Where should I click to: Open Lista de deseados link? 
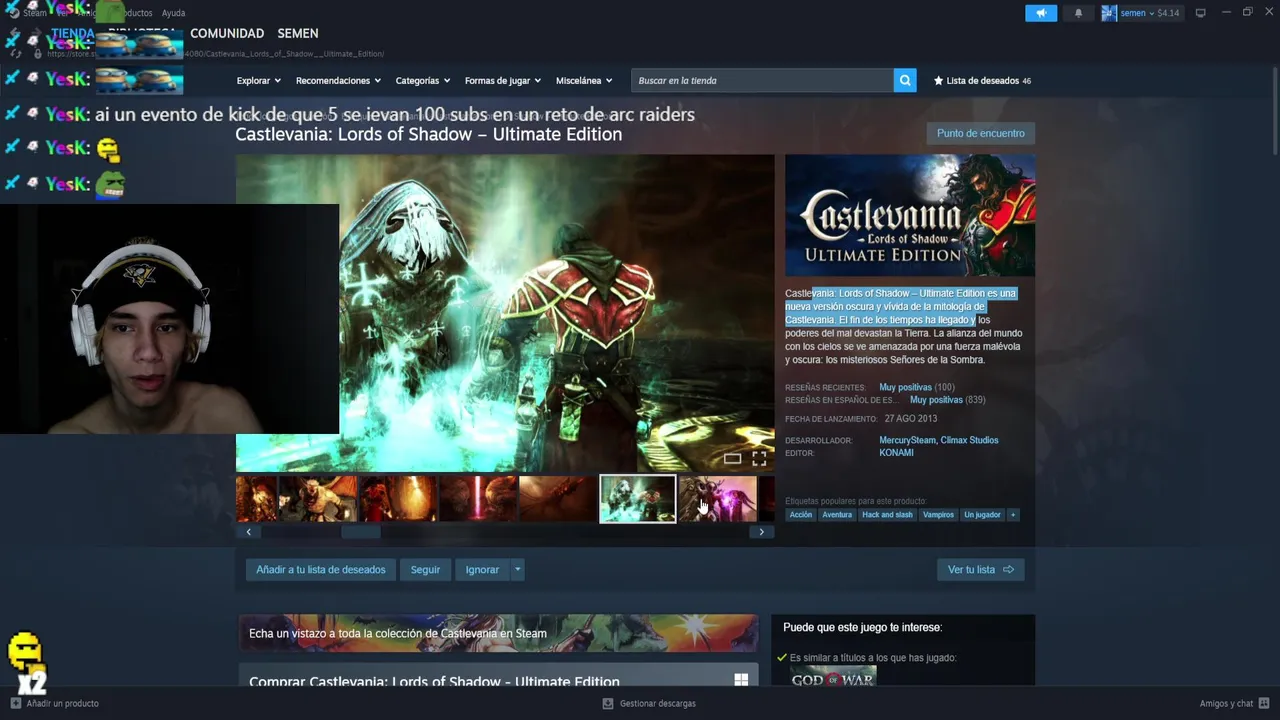coord(982,80)
